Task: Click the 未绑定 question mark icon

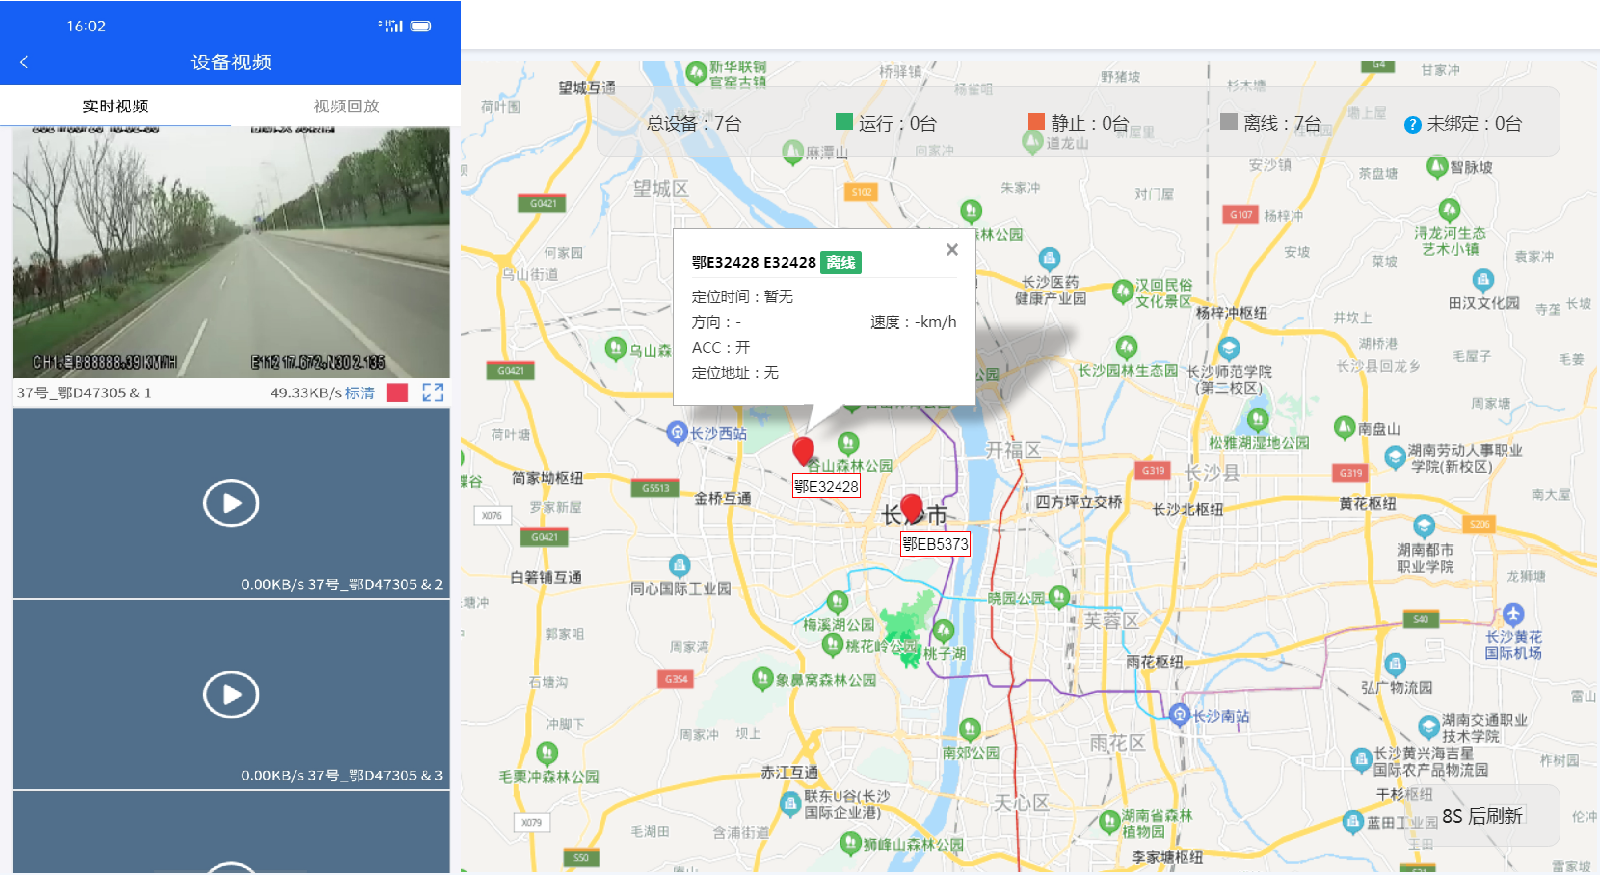Action: [x=1412, y=125]
